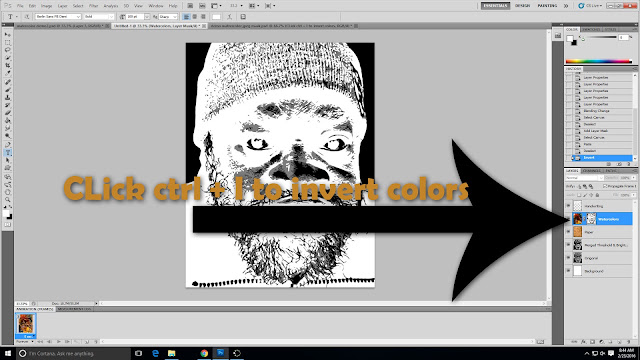Hide the Background layer

(569, 271)
